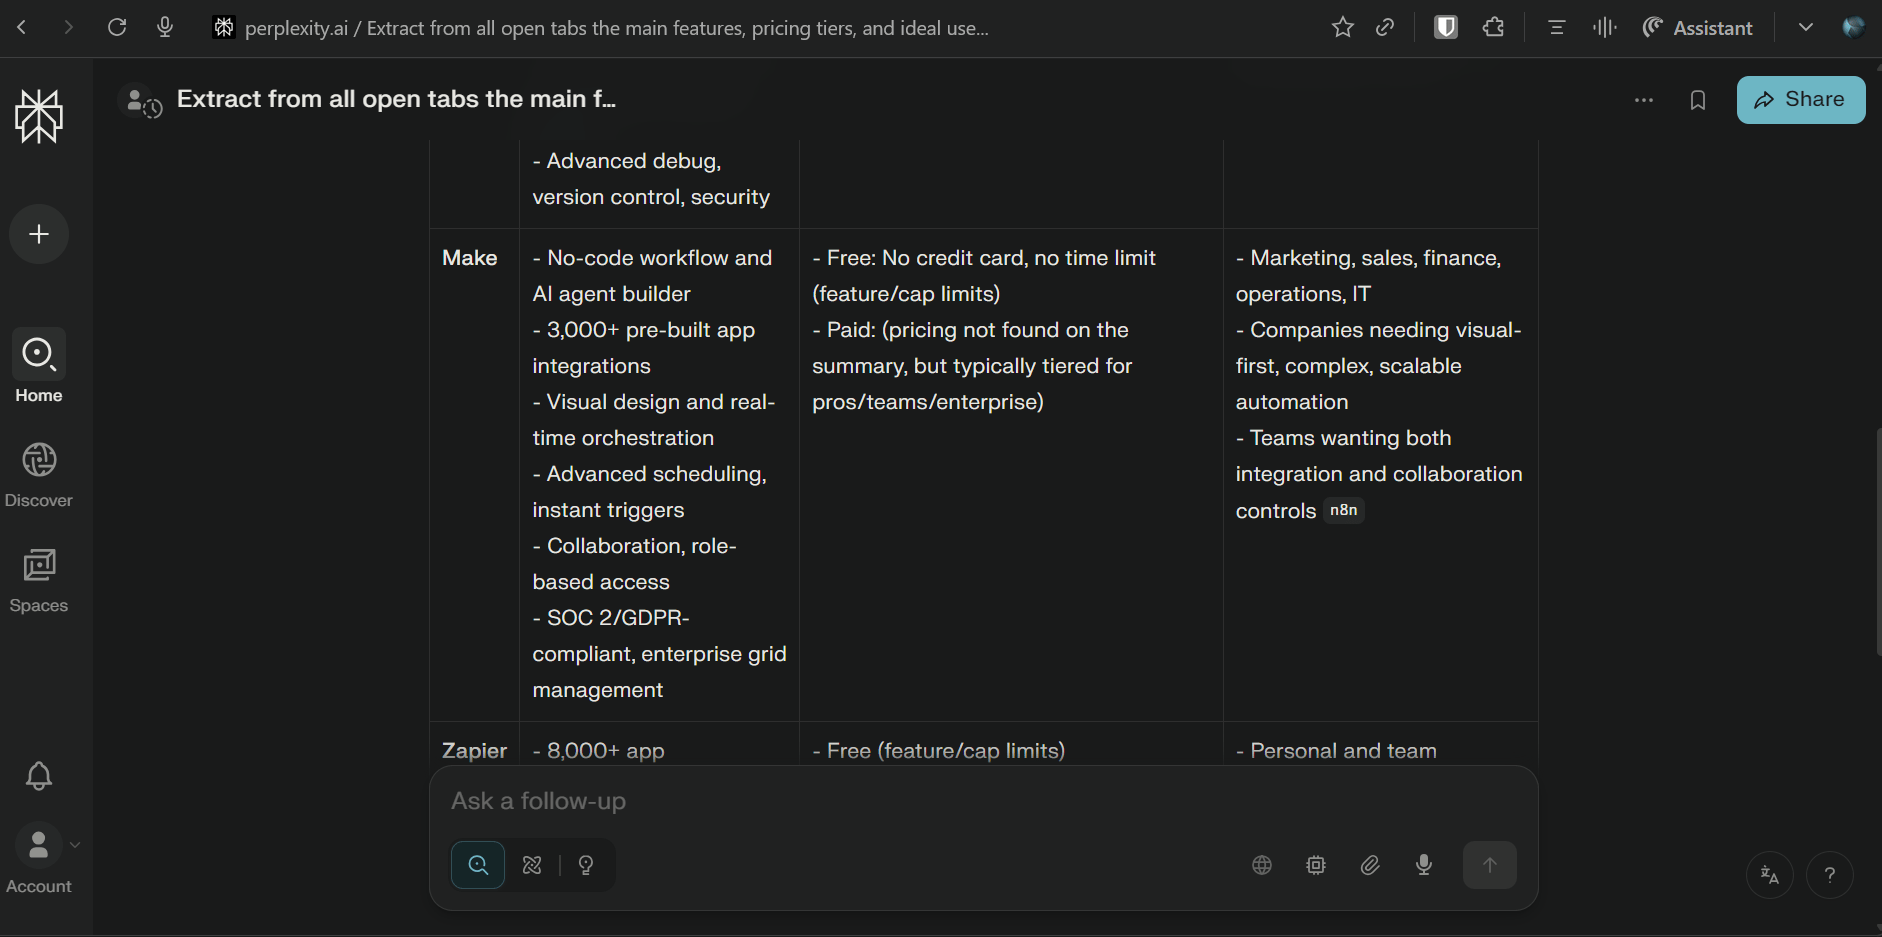The image size is (1882, 937).
Task: Bookmark page with the star icon
Action: 1343,28
